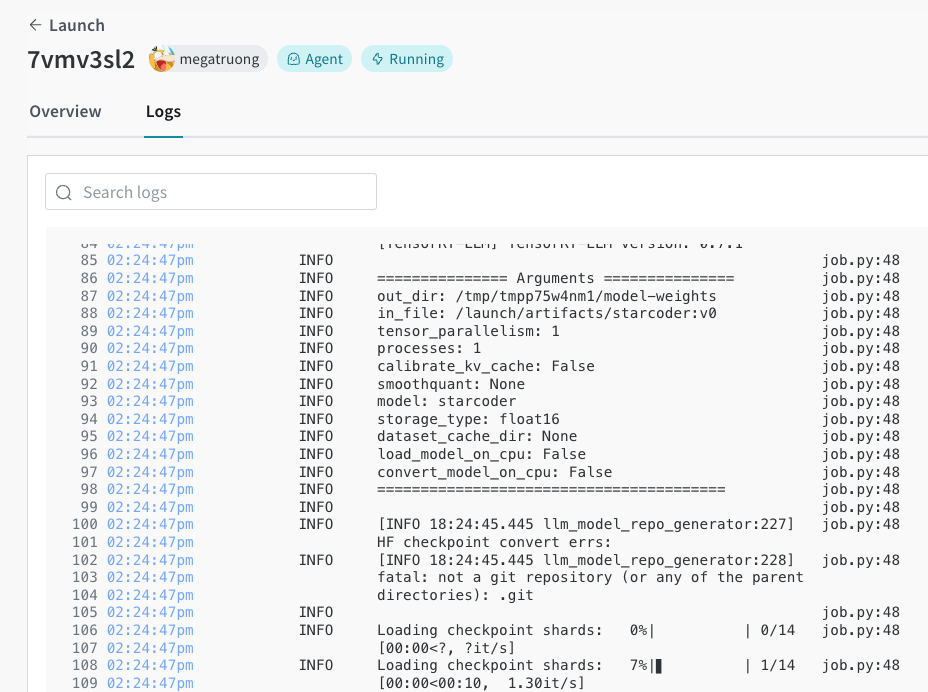Click timestamp for line 106 checkpoint loading
This screenshot has height=692, width=928.
(150, 630)
